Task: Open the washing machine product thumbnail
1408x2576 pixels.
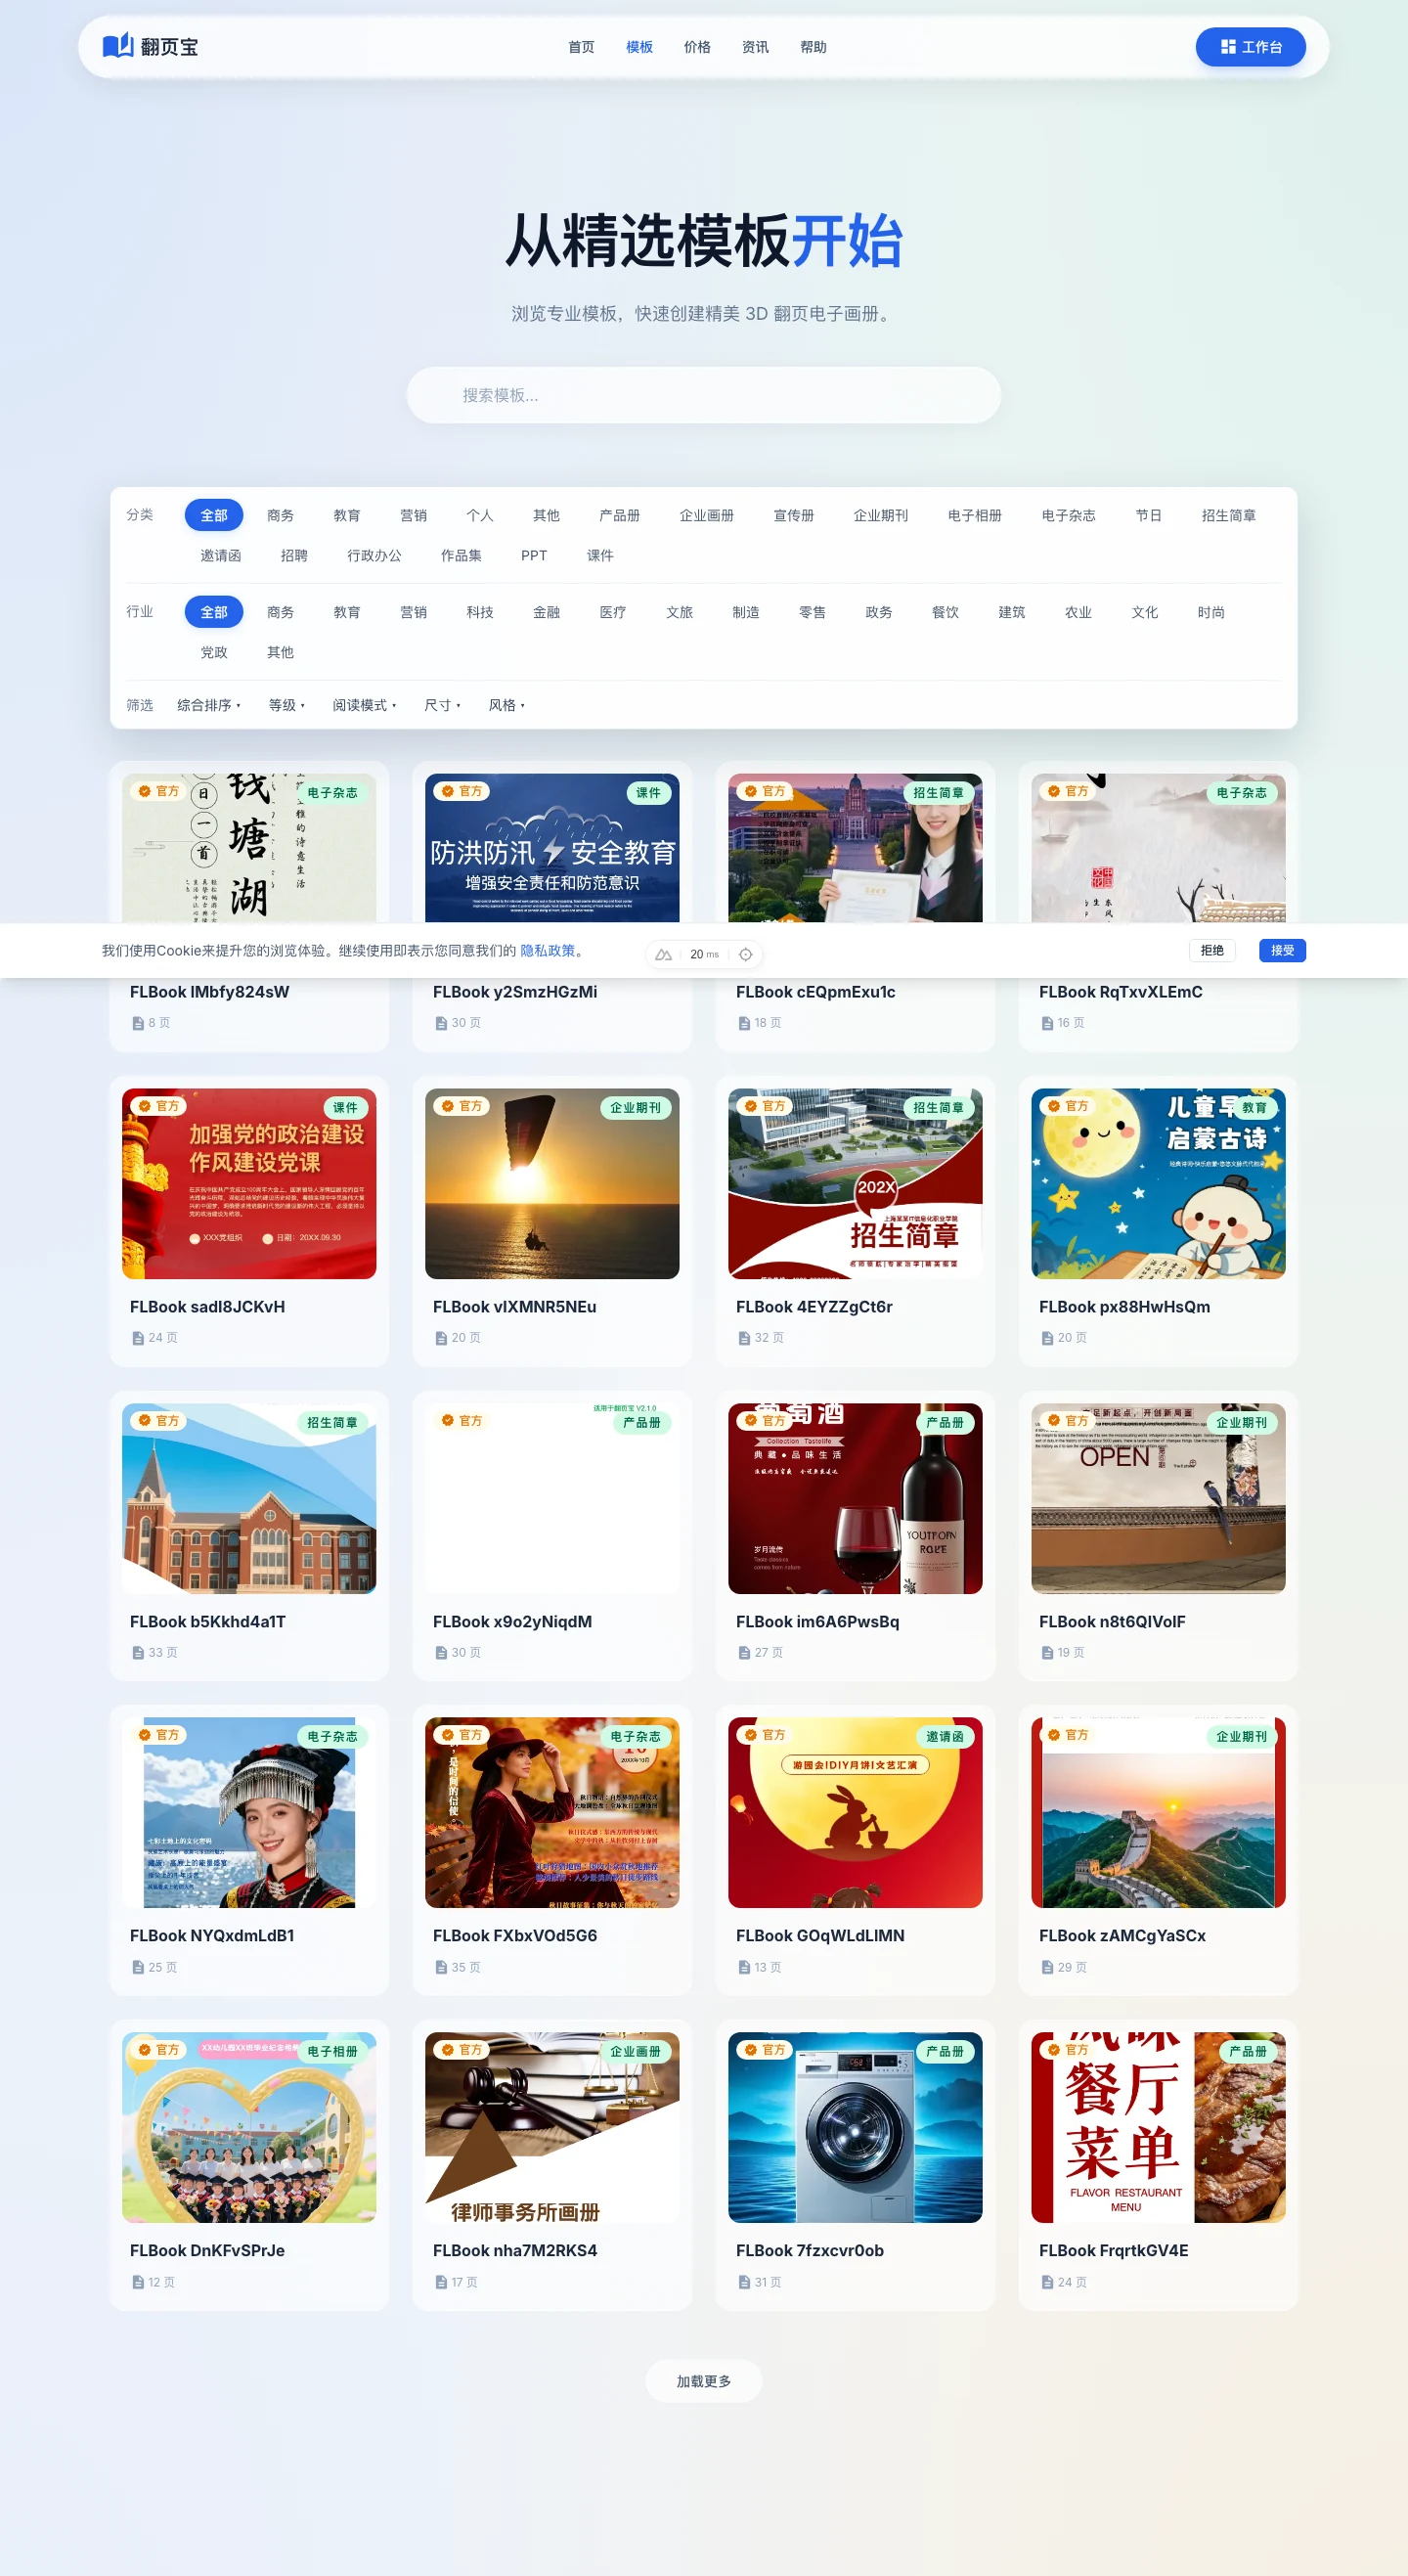Action: (x=855, y=2127)
